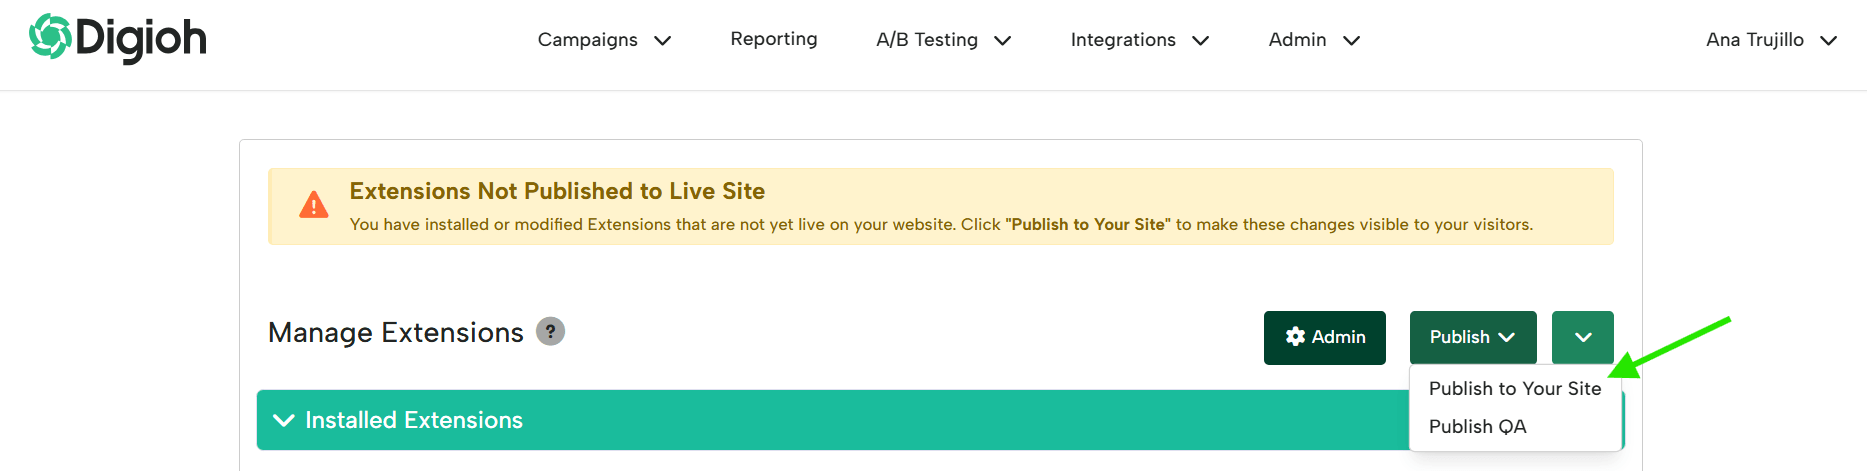Image resolution: width=1867 pixels, height=471 pixels.
Task: Open the Ana Trujillo account menu
Action: (x=1771, y=40)
